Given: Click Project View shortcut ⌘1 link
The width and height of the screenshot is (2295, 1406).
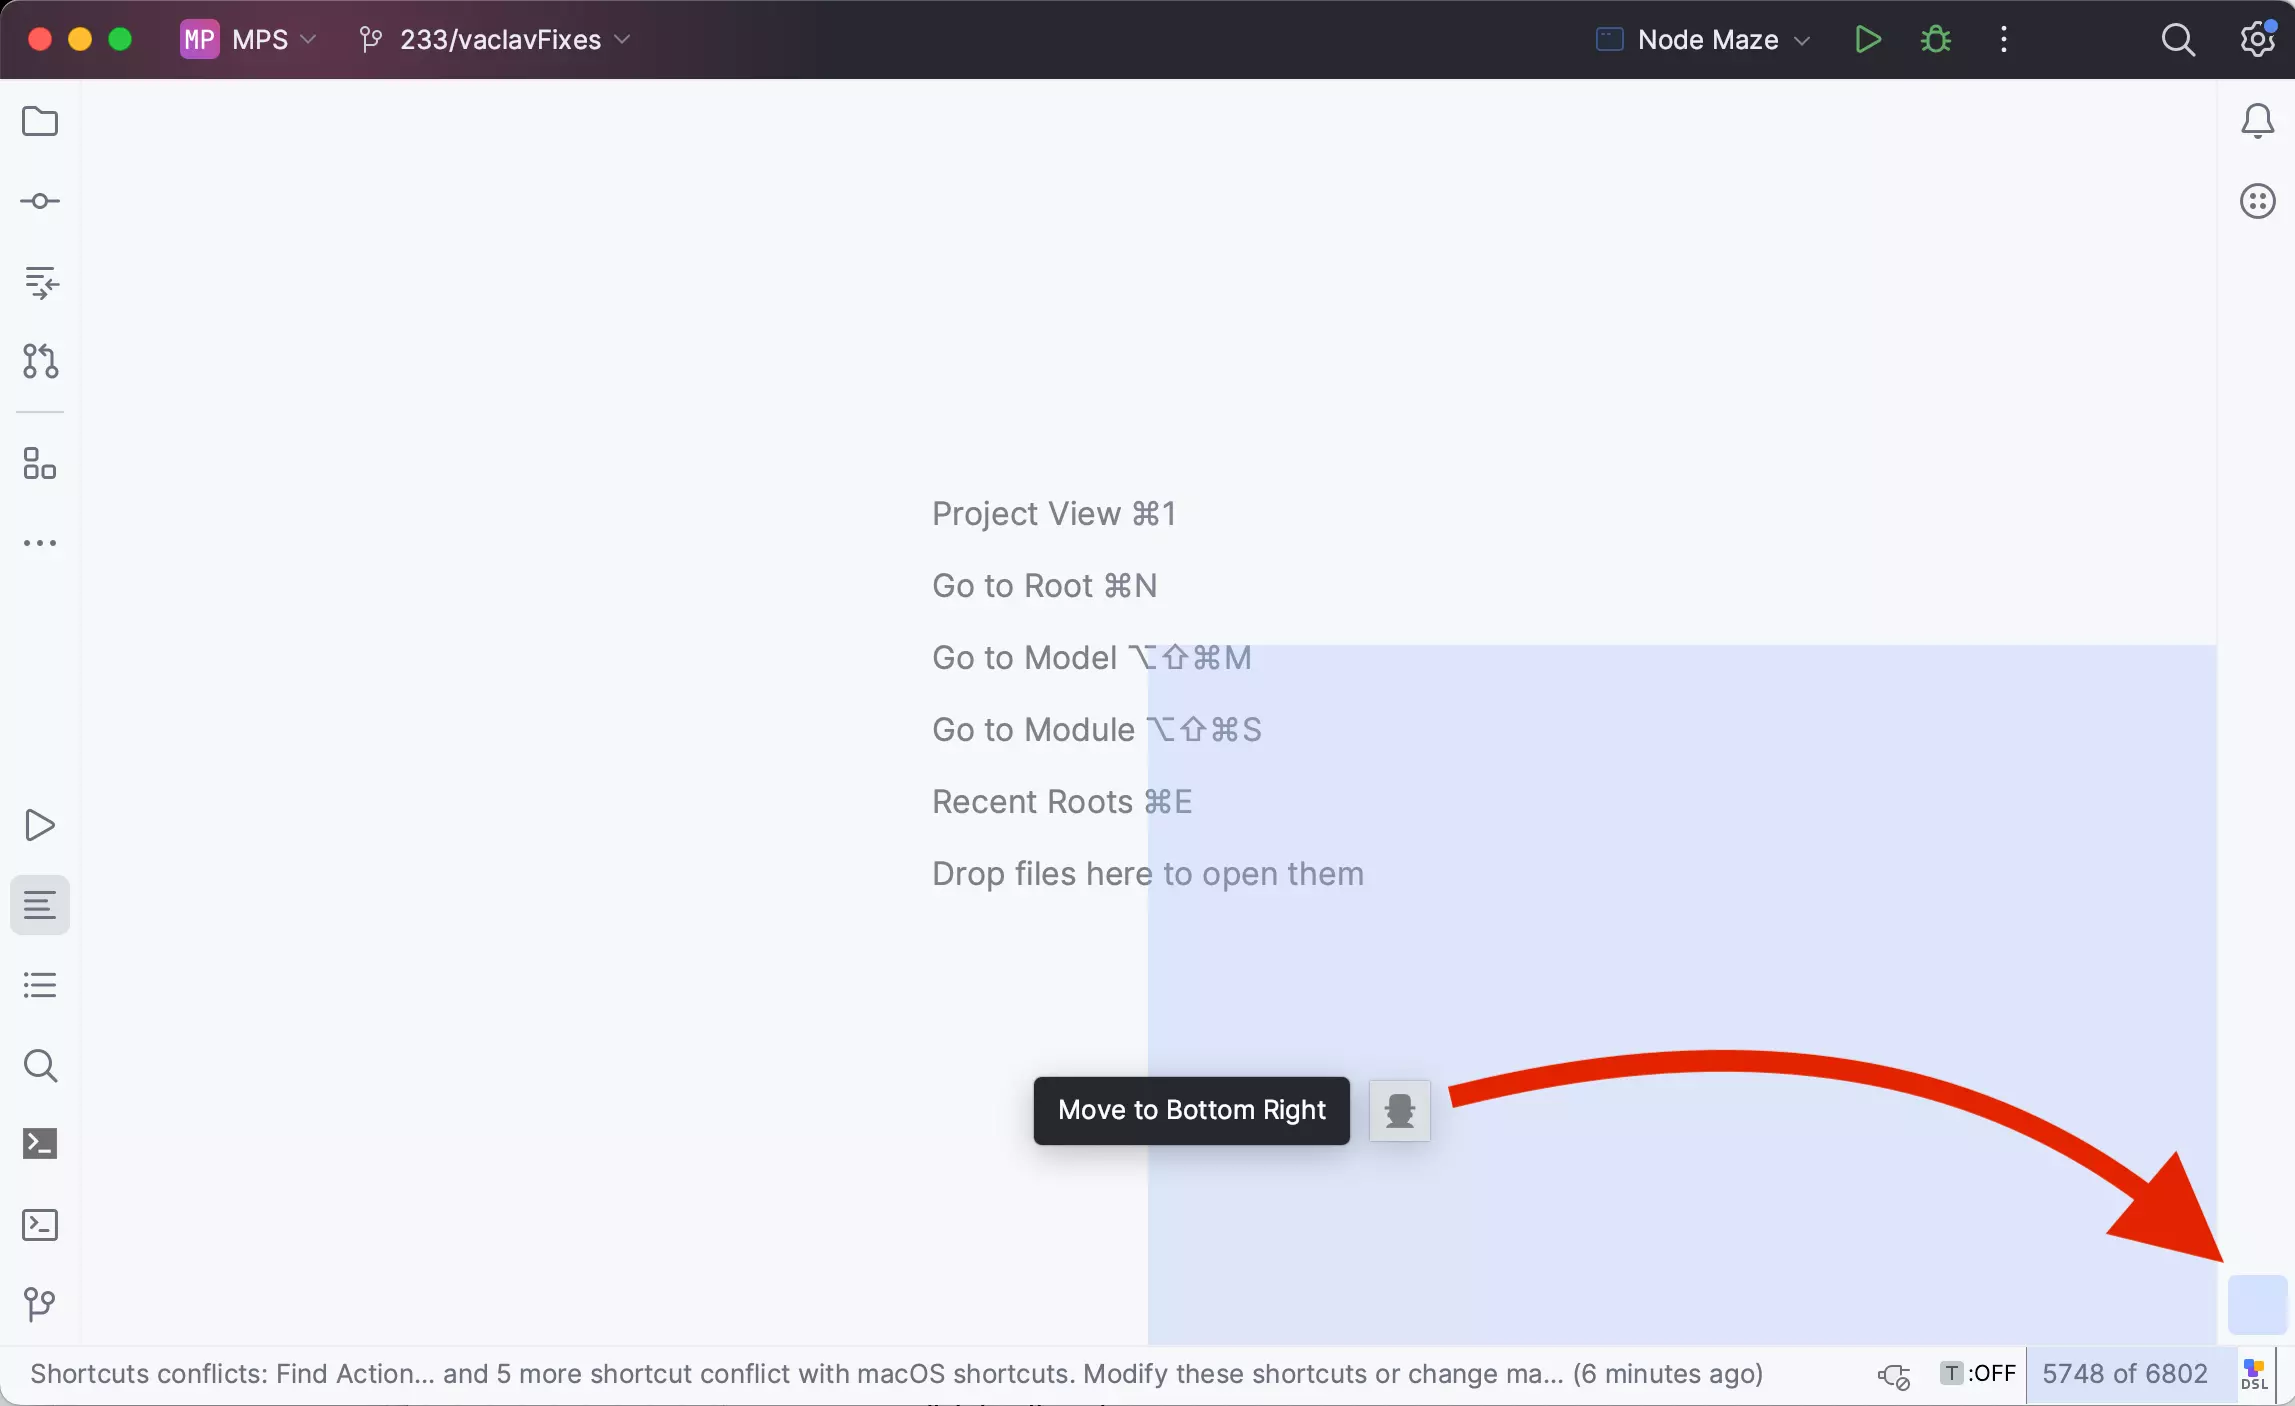Looking at the screenshot, I should 1052,511.
